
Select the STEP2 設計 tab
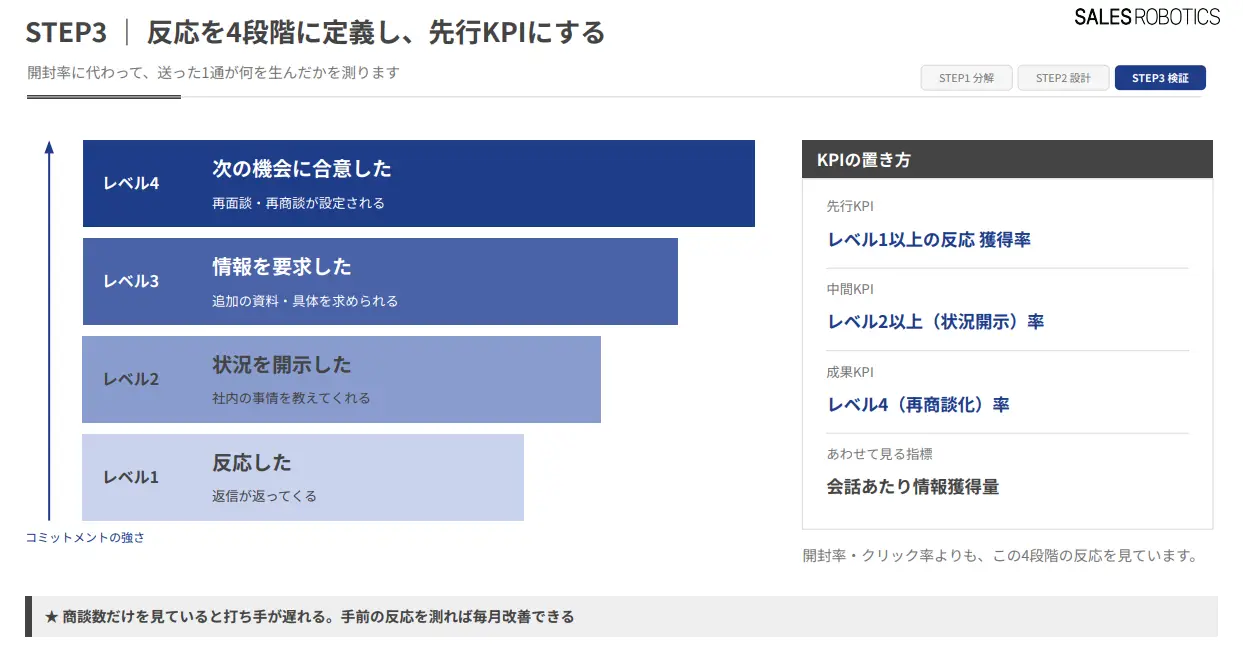point(1063,78)
